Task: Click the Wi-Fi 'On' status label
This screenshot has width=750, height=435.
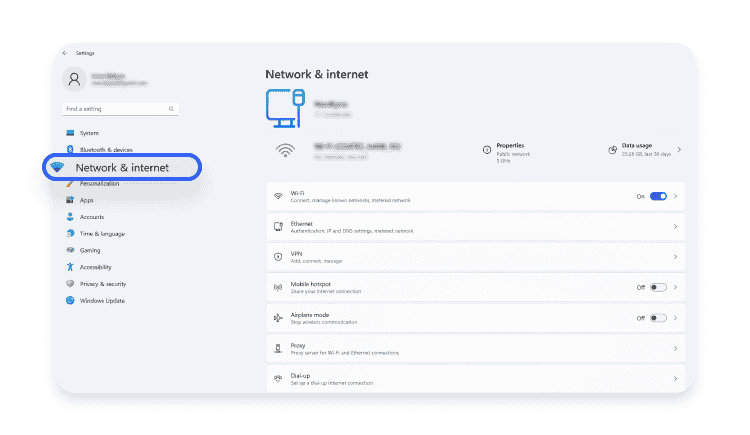Action: click(640, 197)
